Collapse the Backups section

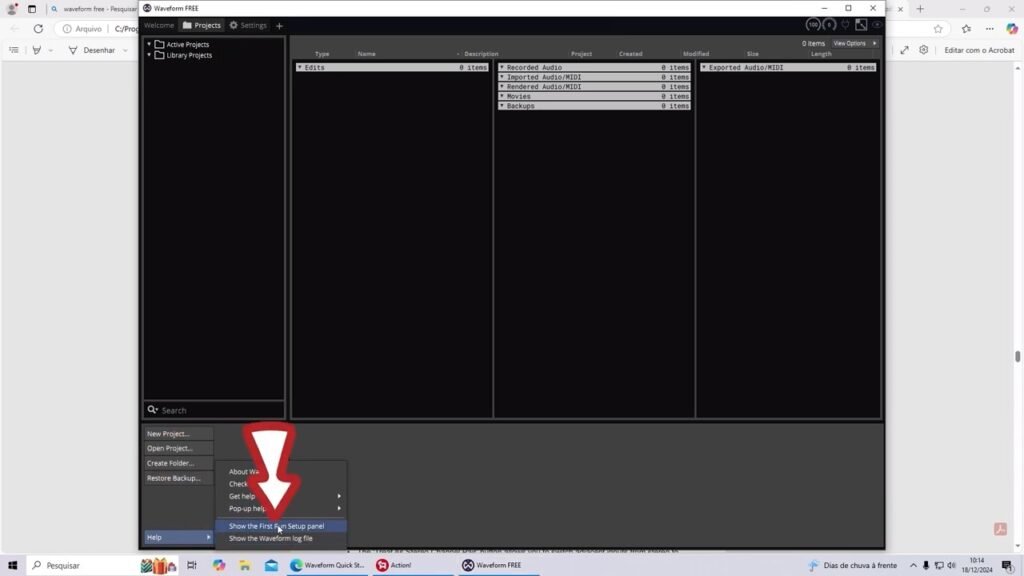(502, 106)
